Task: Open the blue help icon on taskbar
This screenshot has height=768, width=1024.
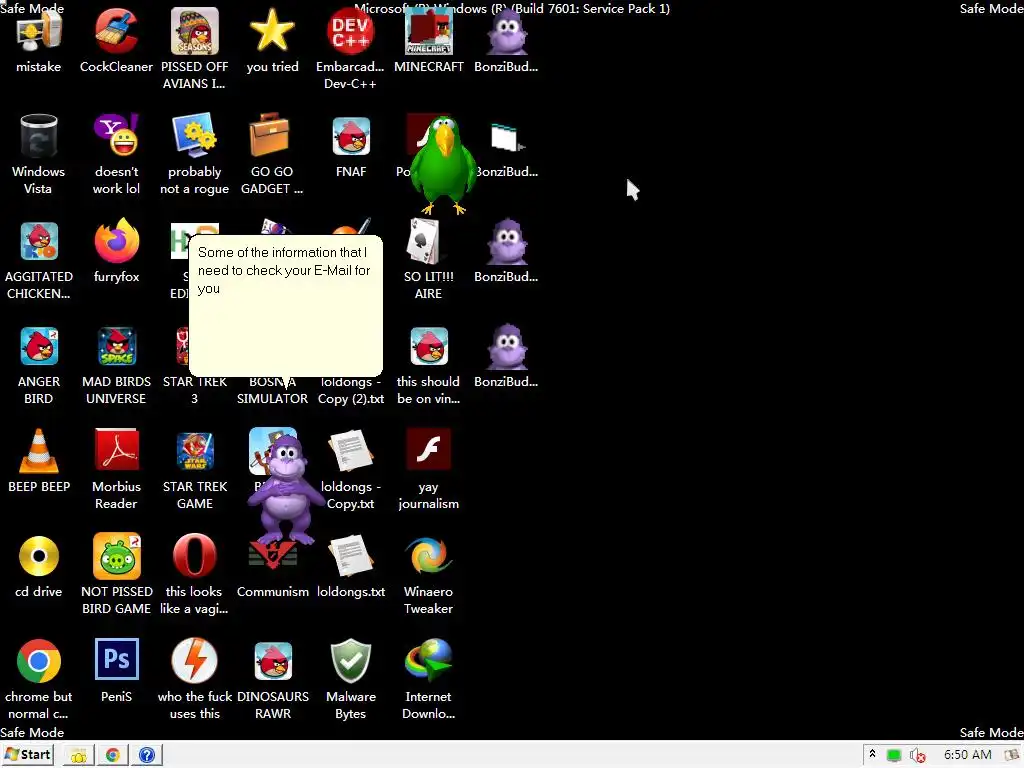Action: (x=147, y=755)
